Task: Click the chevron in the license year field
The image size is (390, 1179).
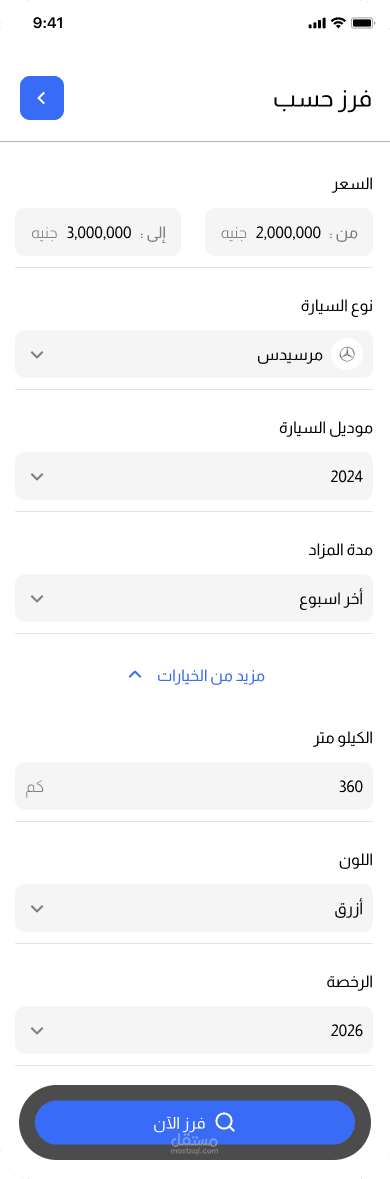Action: click(38, 1030)
